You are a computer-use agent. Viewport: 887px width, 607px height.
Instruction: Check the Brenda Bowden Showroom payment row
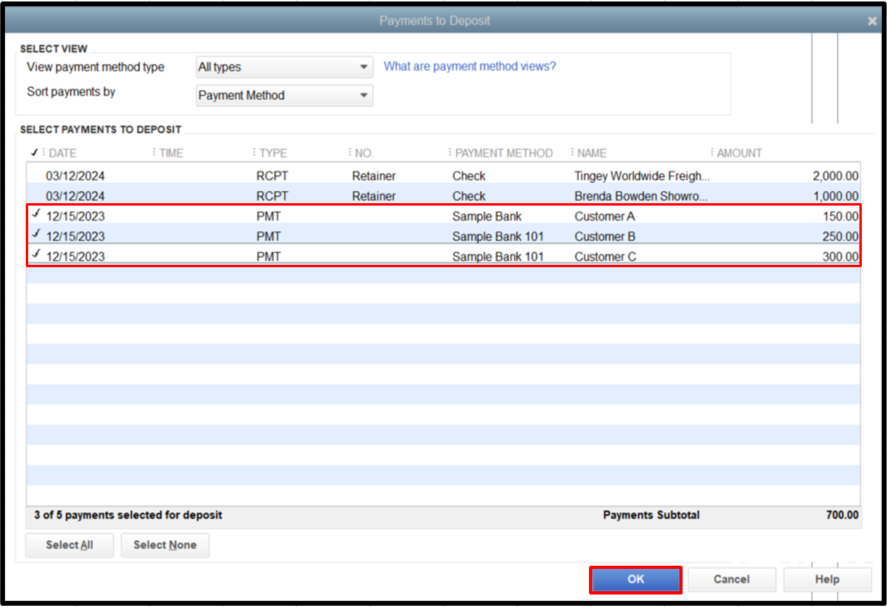coord(36,196)
